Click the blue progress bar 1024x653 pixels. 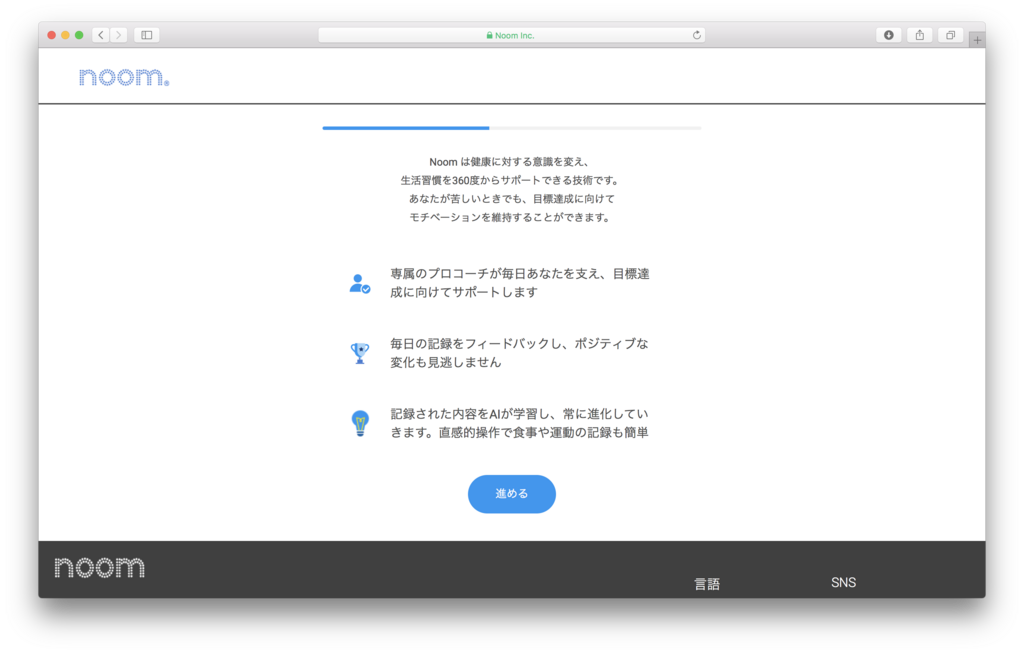click(x=406, y=128)
